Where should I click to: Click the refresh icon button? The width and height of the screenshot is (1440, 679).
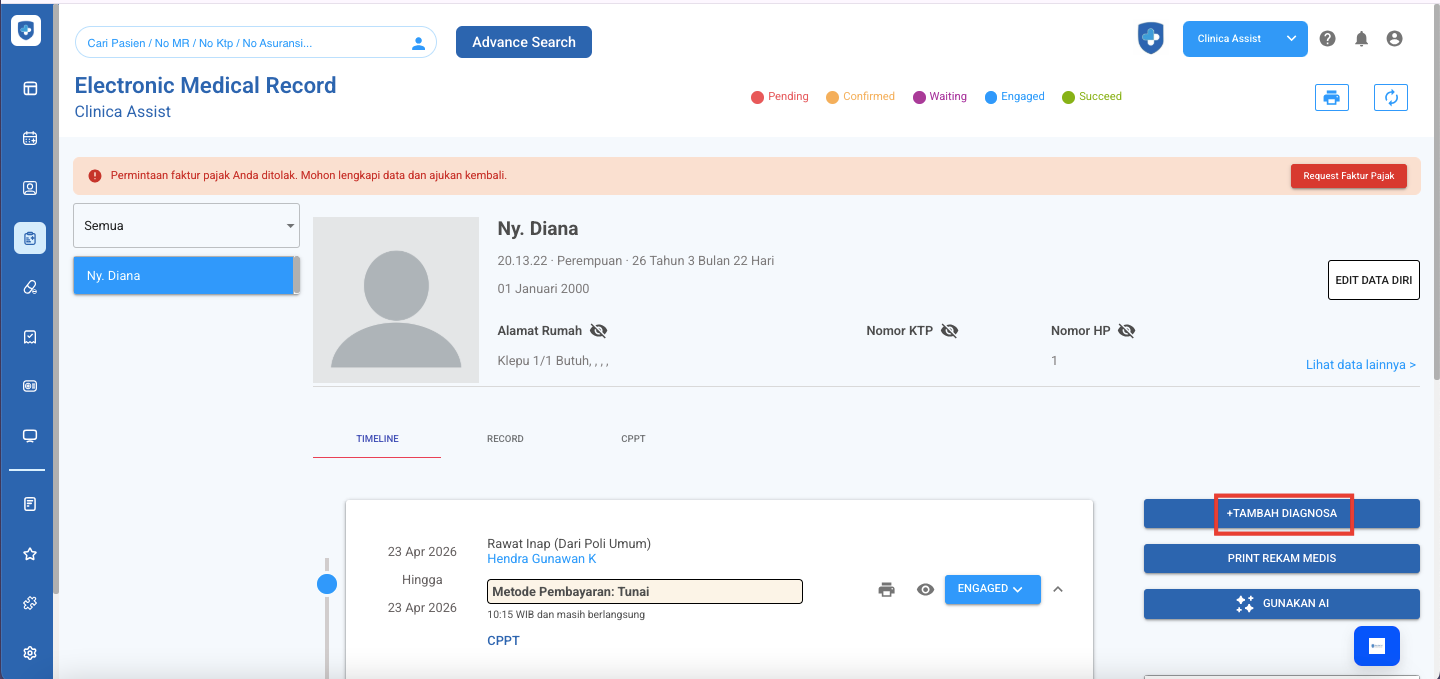point(1390,97)
